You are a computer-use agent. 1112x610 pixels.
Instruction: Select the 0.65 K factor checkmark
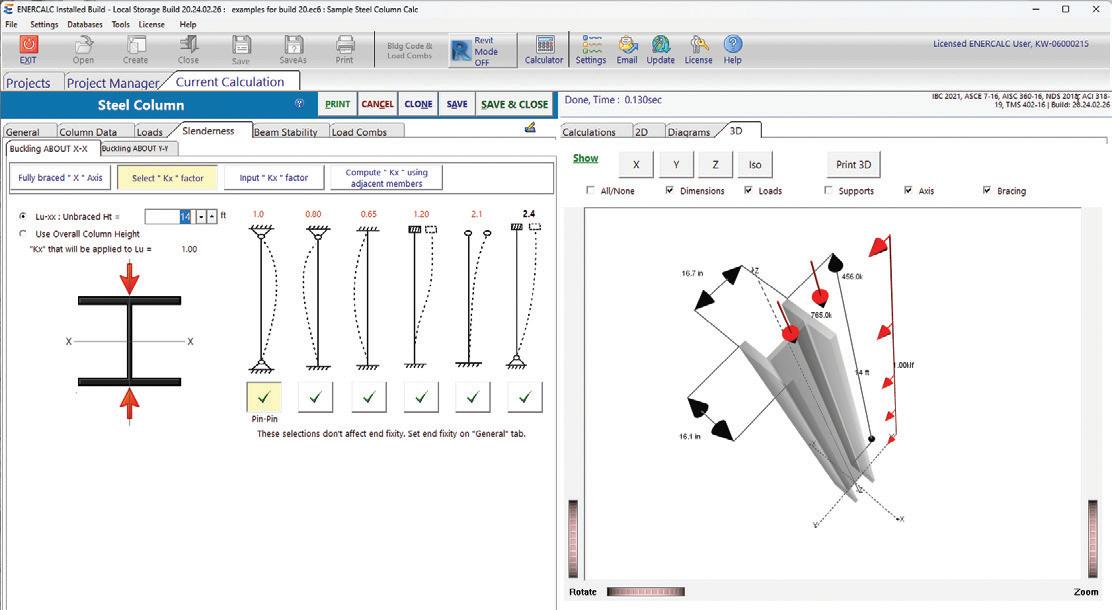click(x=369, y=397)
